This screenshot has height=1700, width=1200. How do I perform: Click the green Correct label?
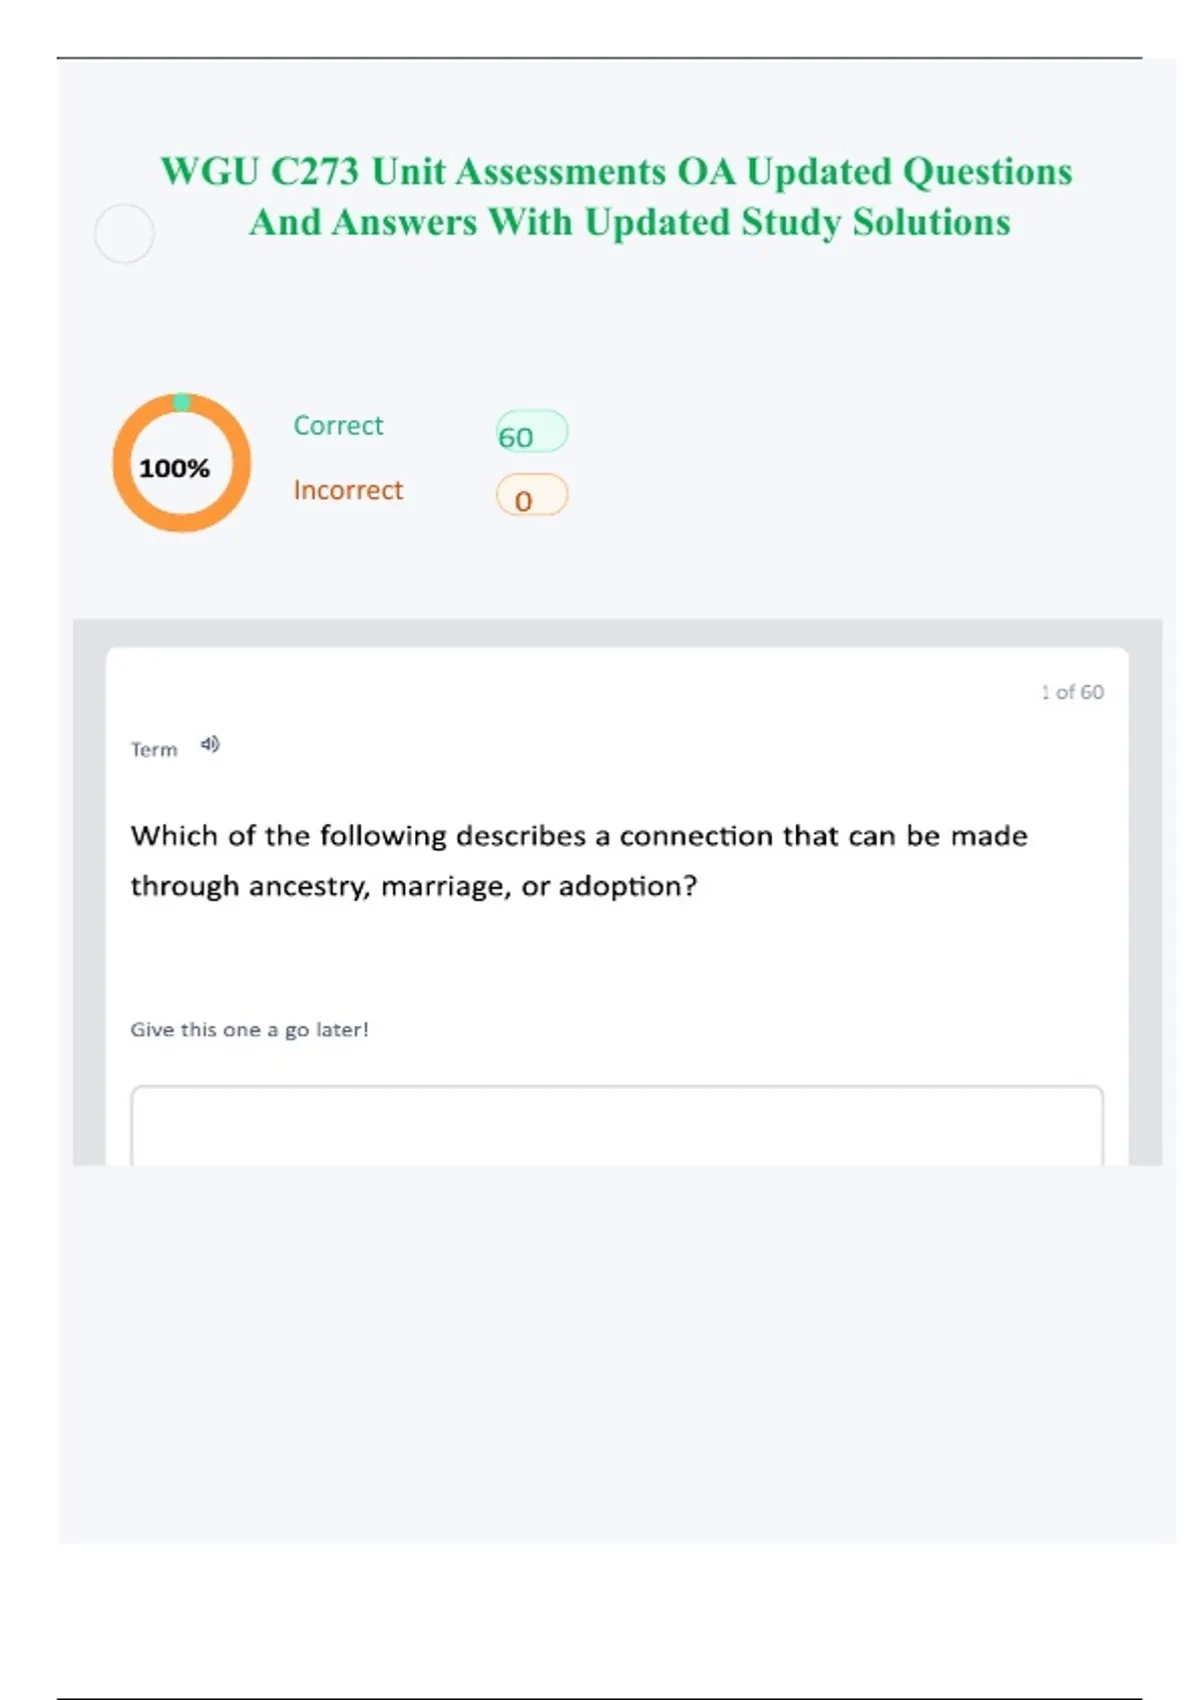(x=338, y=426)
